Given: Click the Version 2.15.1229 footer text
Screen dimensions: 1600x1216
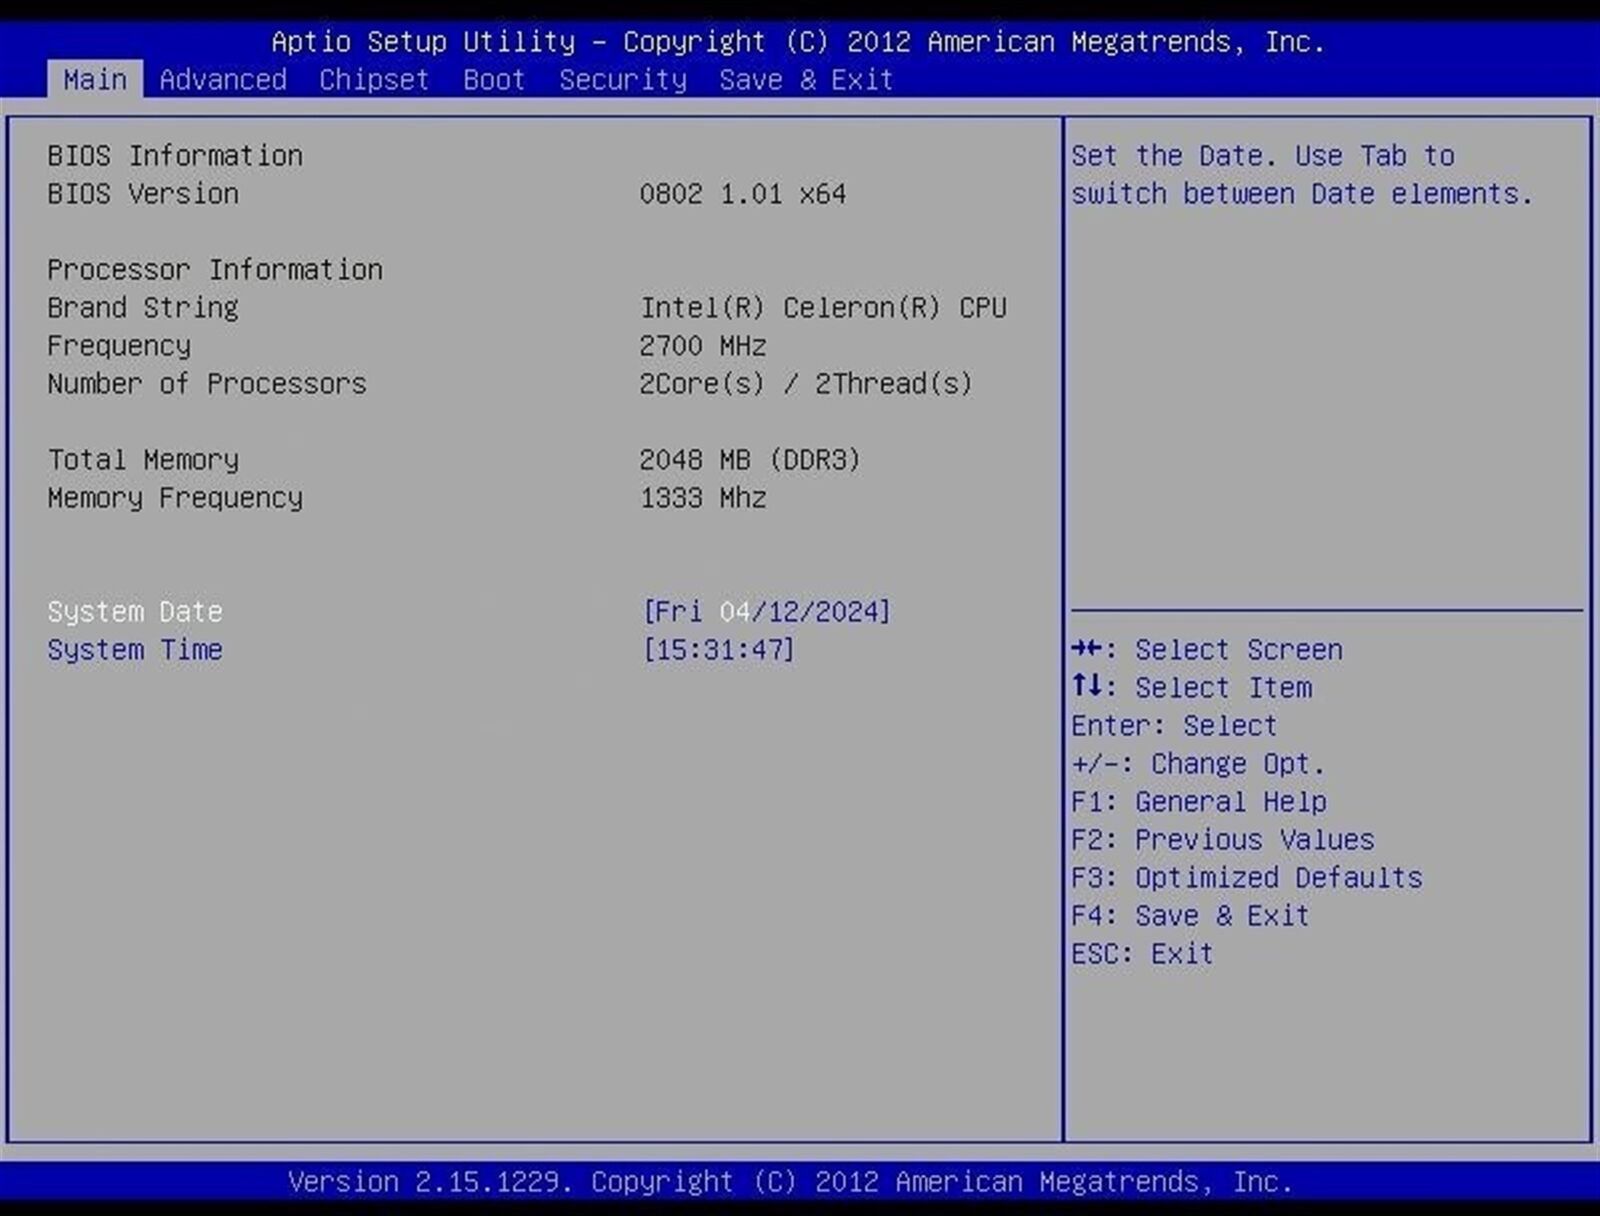Looking at the screenshot, I should pyautogui.click(x=790, y=1181).
